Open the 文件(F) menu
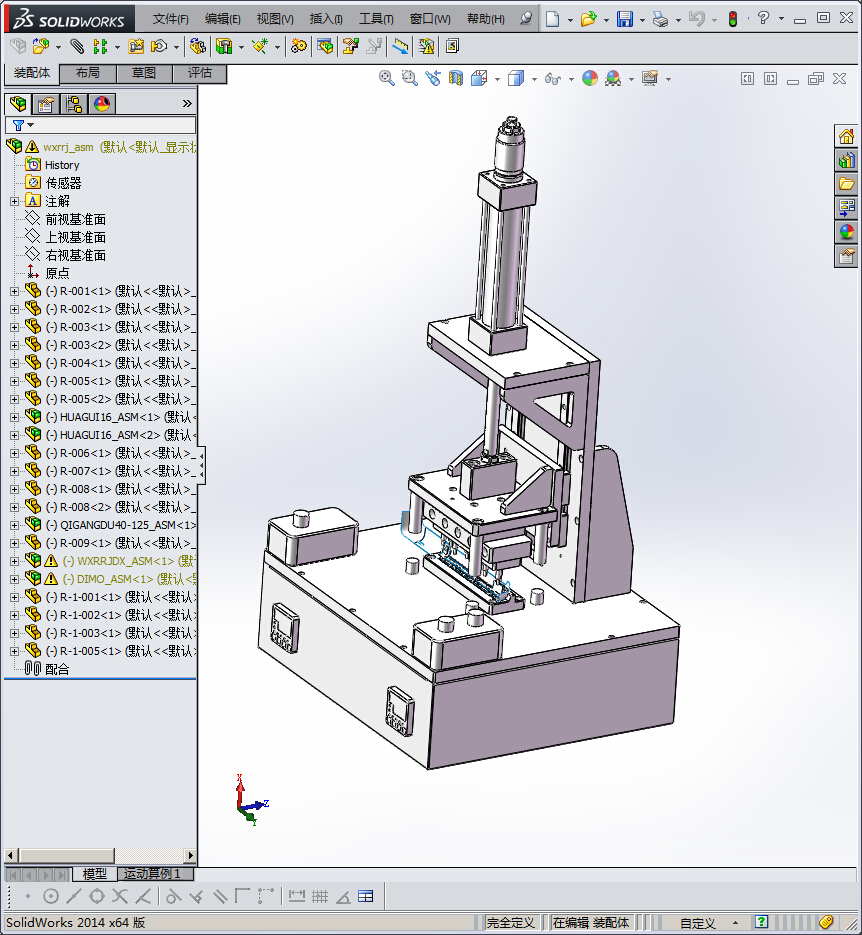This screenshot has height=935, width=862. point(170,19)
